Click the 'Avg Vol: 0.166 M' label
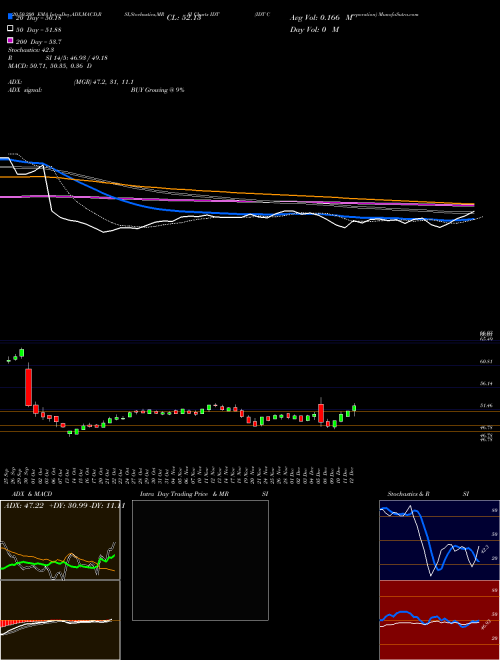Image resolution: width=500 pixels, height=660 pixels. 321,18
